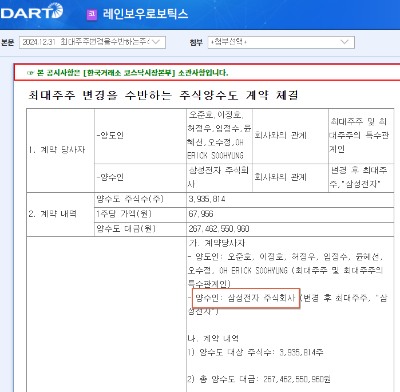
Task: Click the '-양수인' table cell
Action: 140,177
